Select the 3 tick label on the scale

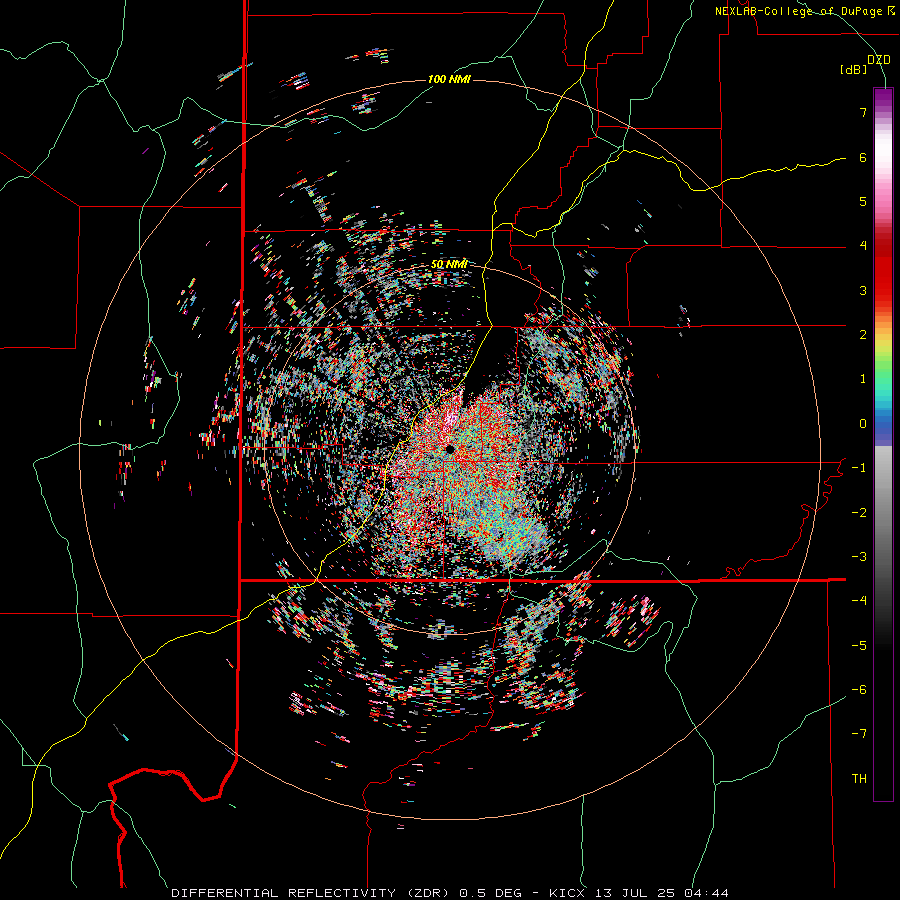click(863, 290)
